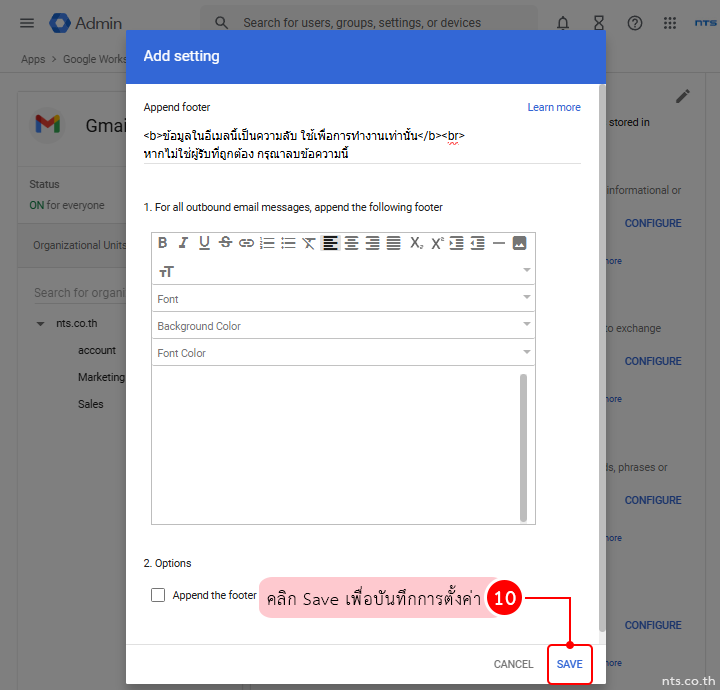Apply subscript formatting
720x690 pixels.
coord(416,243)
